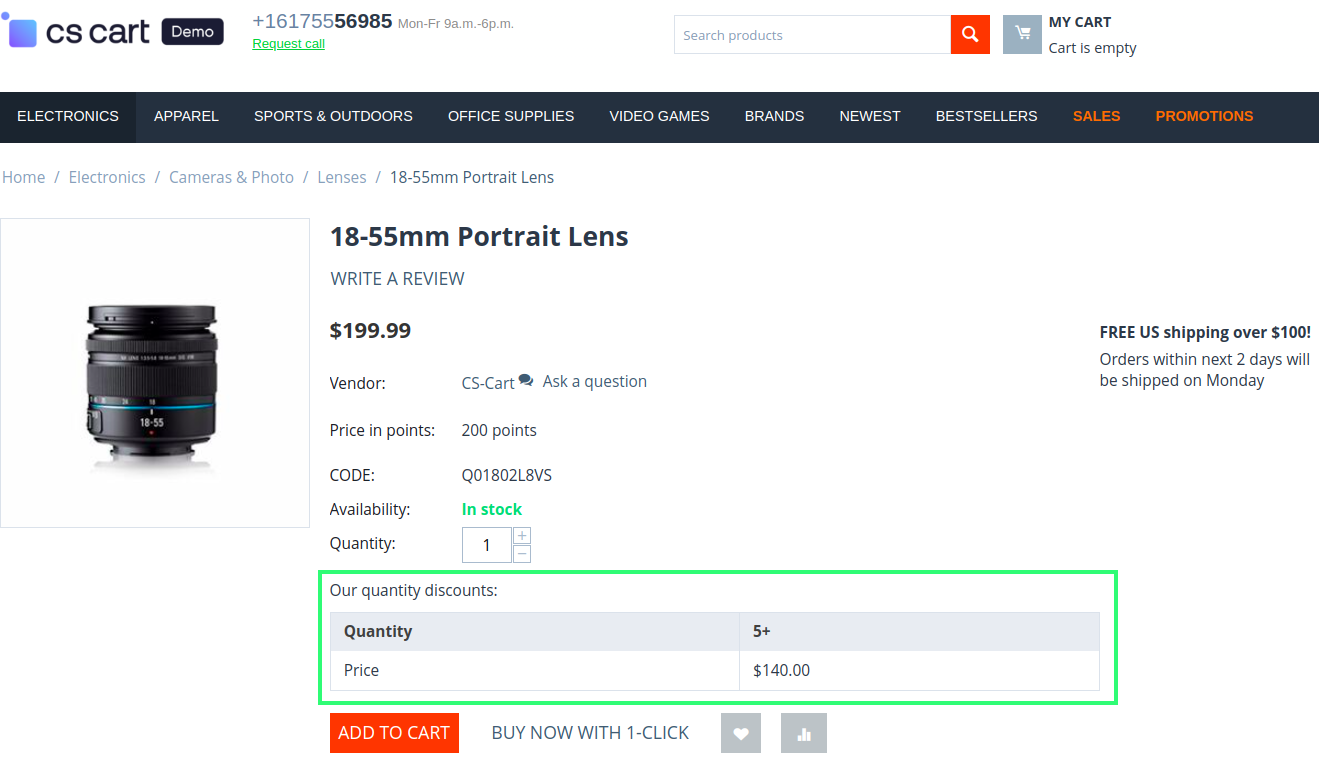The height and width of the screenshot is (782, 1319).
Task: Open the Promotions menu item
Action: pyautogui.click(x=1204, y=116)
